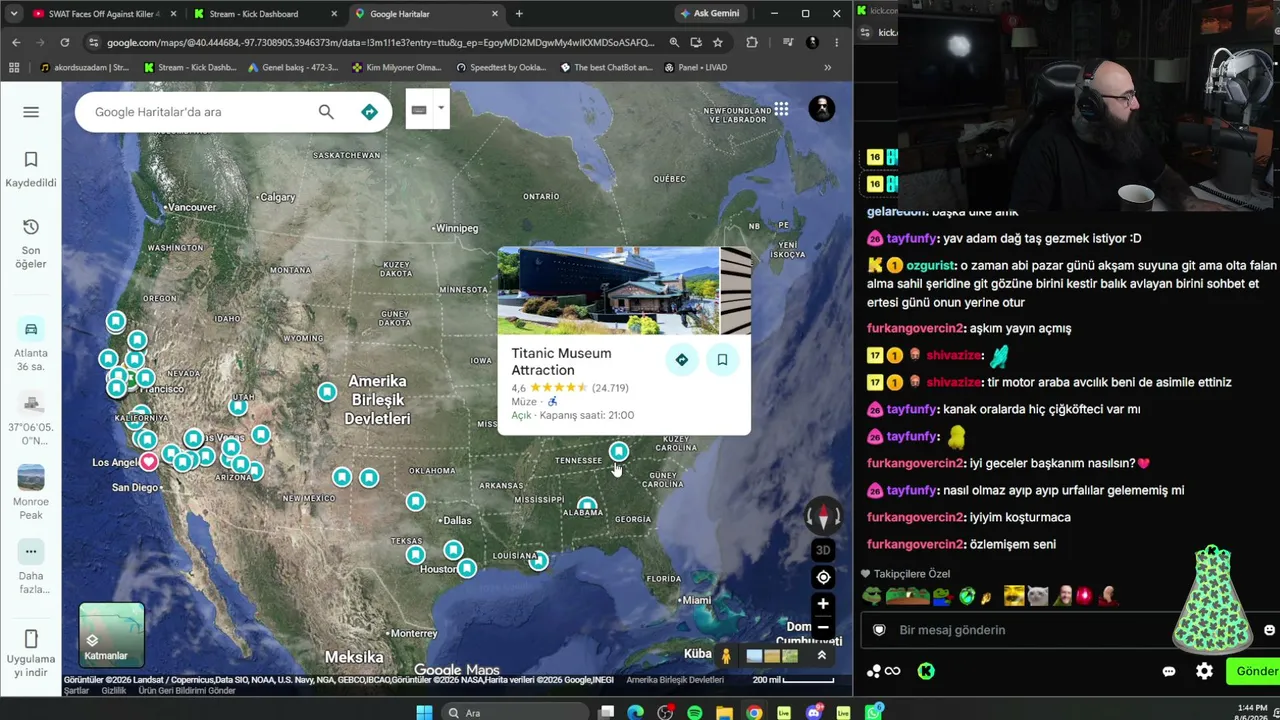The height and width of the screenshot is (720, 1280).
Task: Open the Atlanta 36 sa. route shortcut
Action: click(x=31, y=345)
